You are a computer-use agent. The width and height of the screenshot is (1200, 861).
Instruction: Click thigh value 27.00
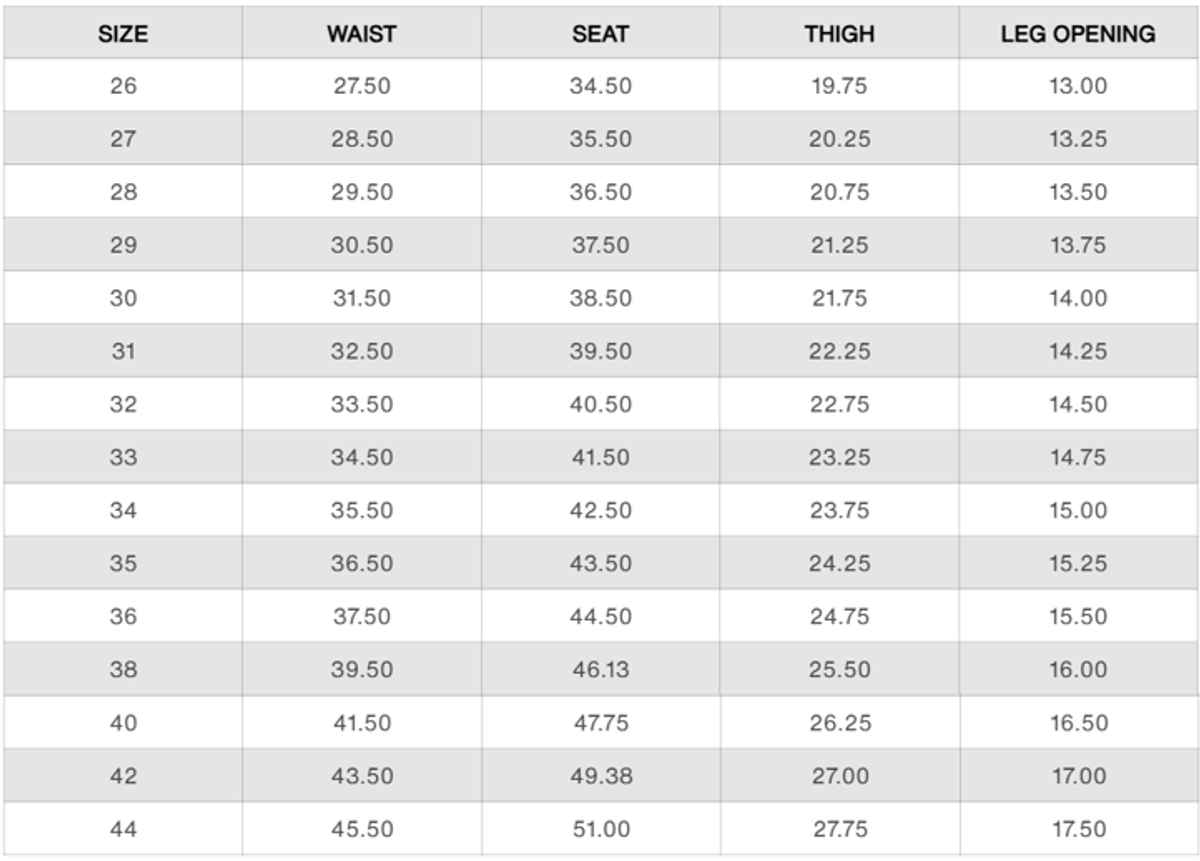[x=839, y=776]
